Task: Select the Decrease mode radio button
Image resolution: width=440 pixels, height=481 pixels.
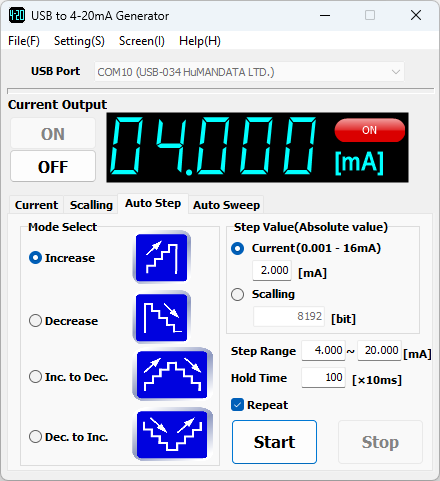Action: coord(35,321)
